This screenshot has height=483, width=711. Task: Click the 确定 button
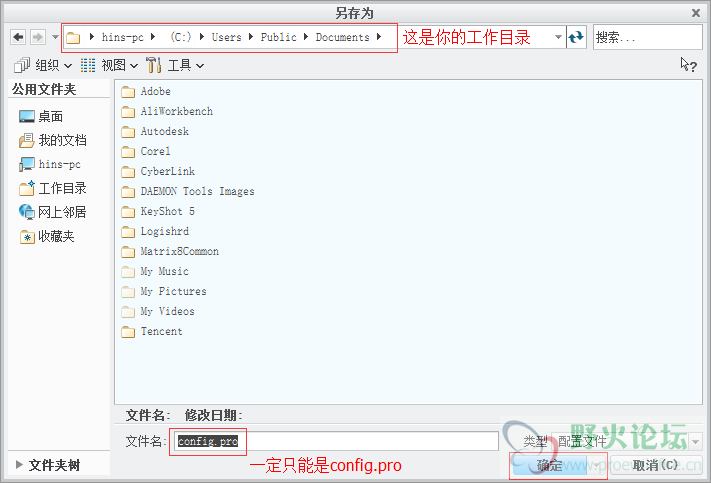click(550, 465)
